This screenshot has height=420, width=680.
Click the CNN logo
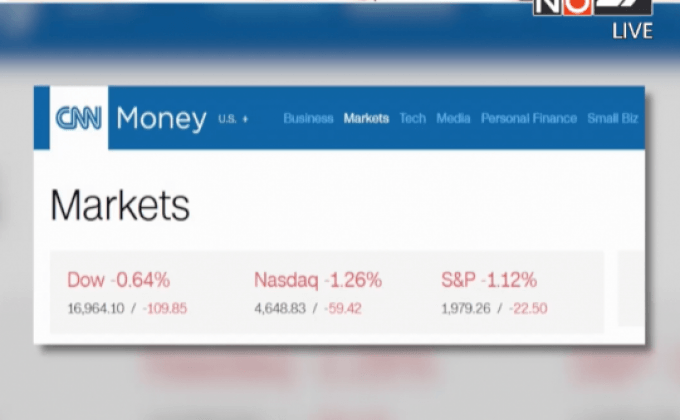pos(77,119)
